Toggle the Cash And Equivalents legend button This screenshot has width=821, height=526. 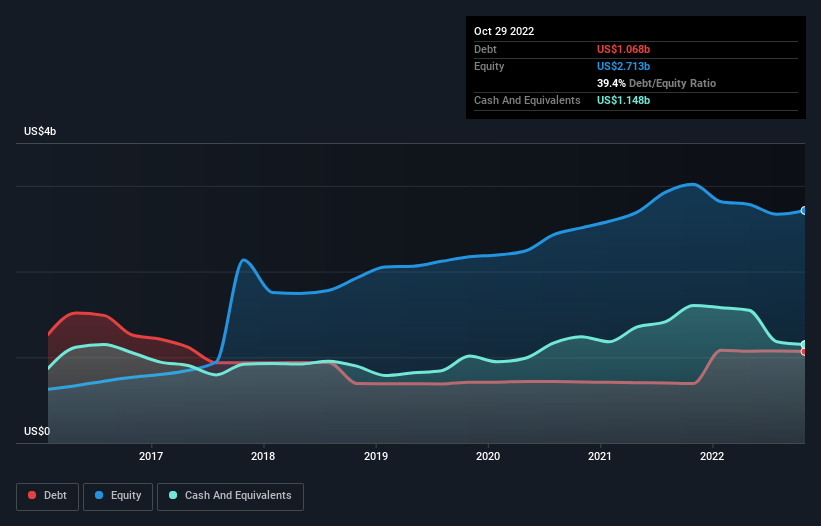[230, 496]
